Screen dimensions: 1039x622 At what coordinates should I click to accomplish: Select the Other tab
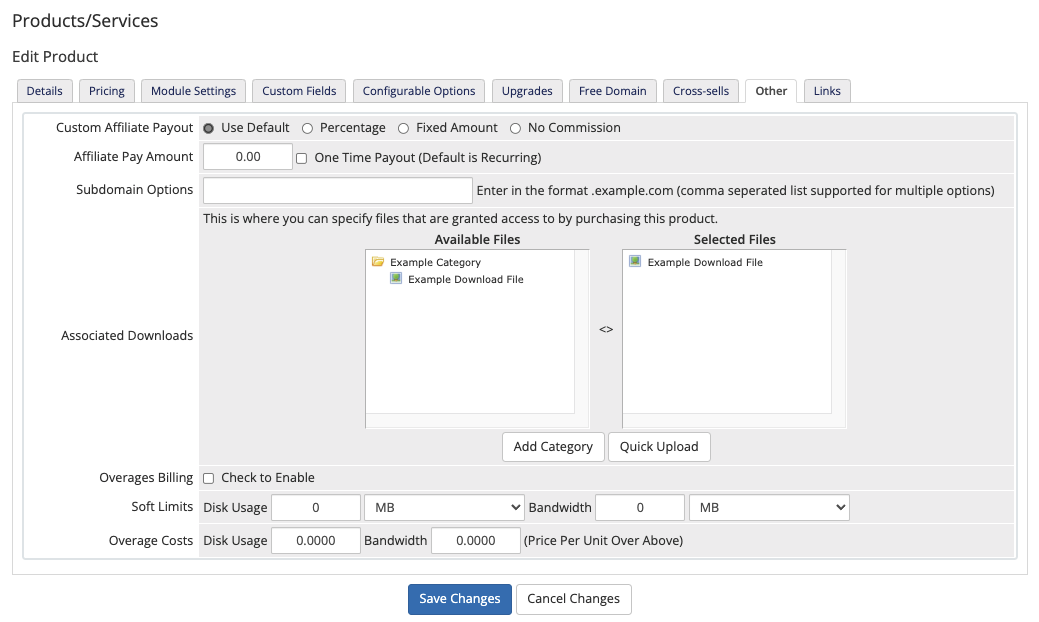[x=771, y=91]
